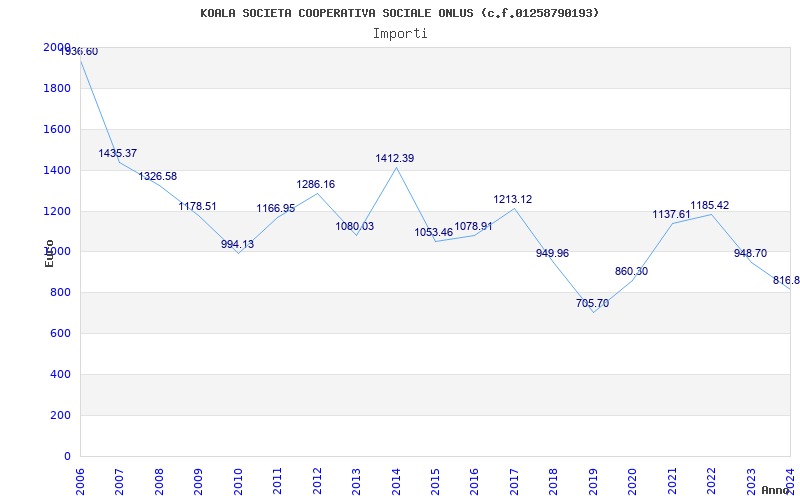Click the data label 1137.61

pos(671,215)
